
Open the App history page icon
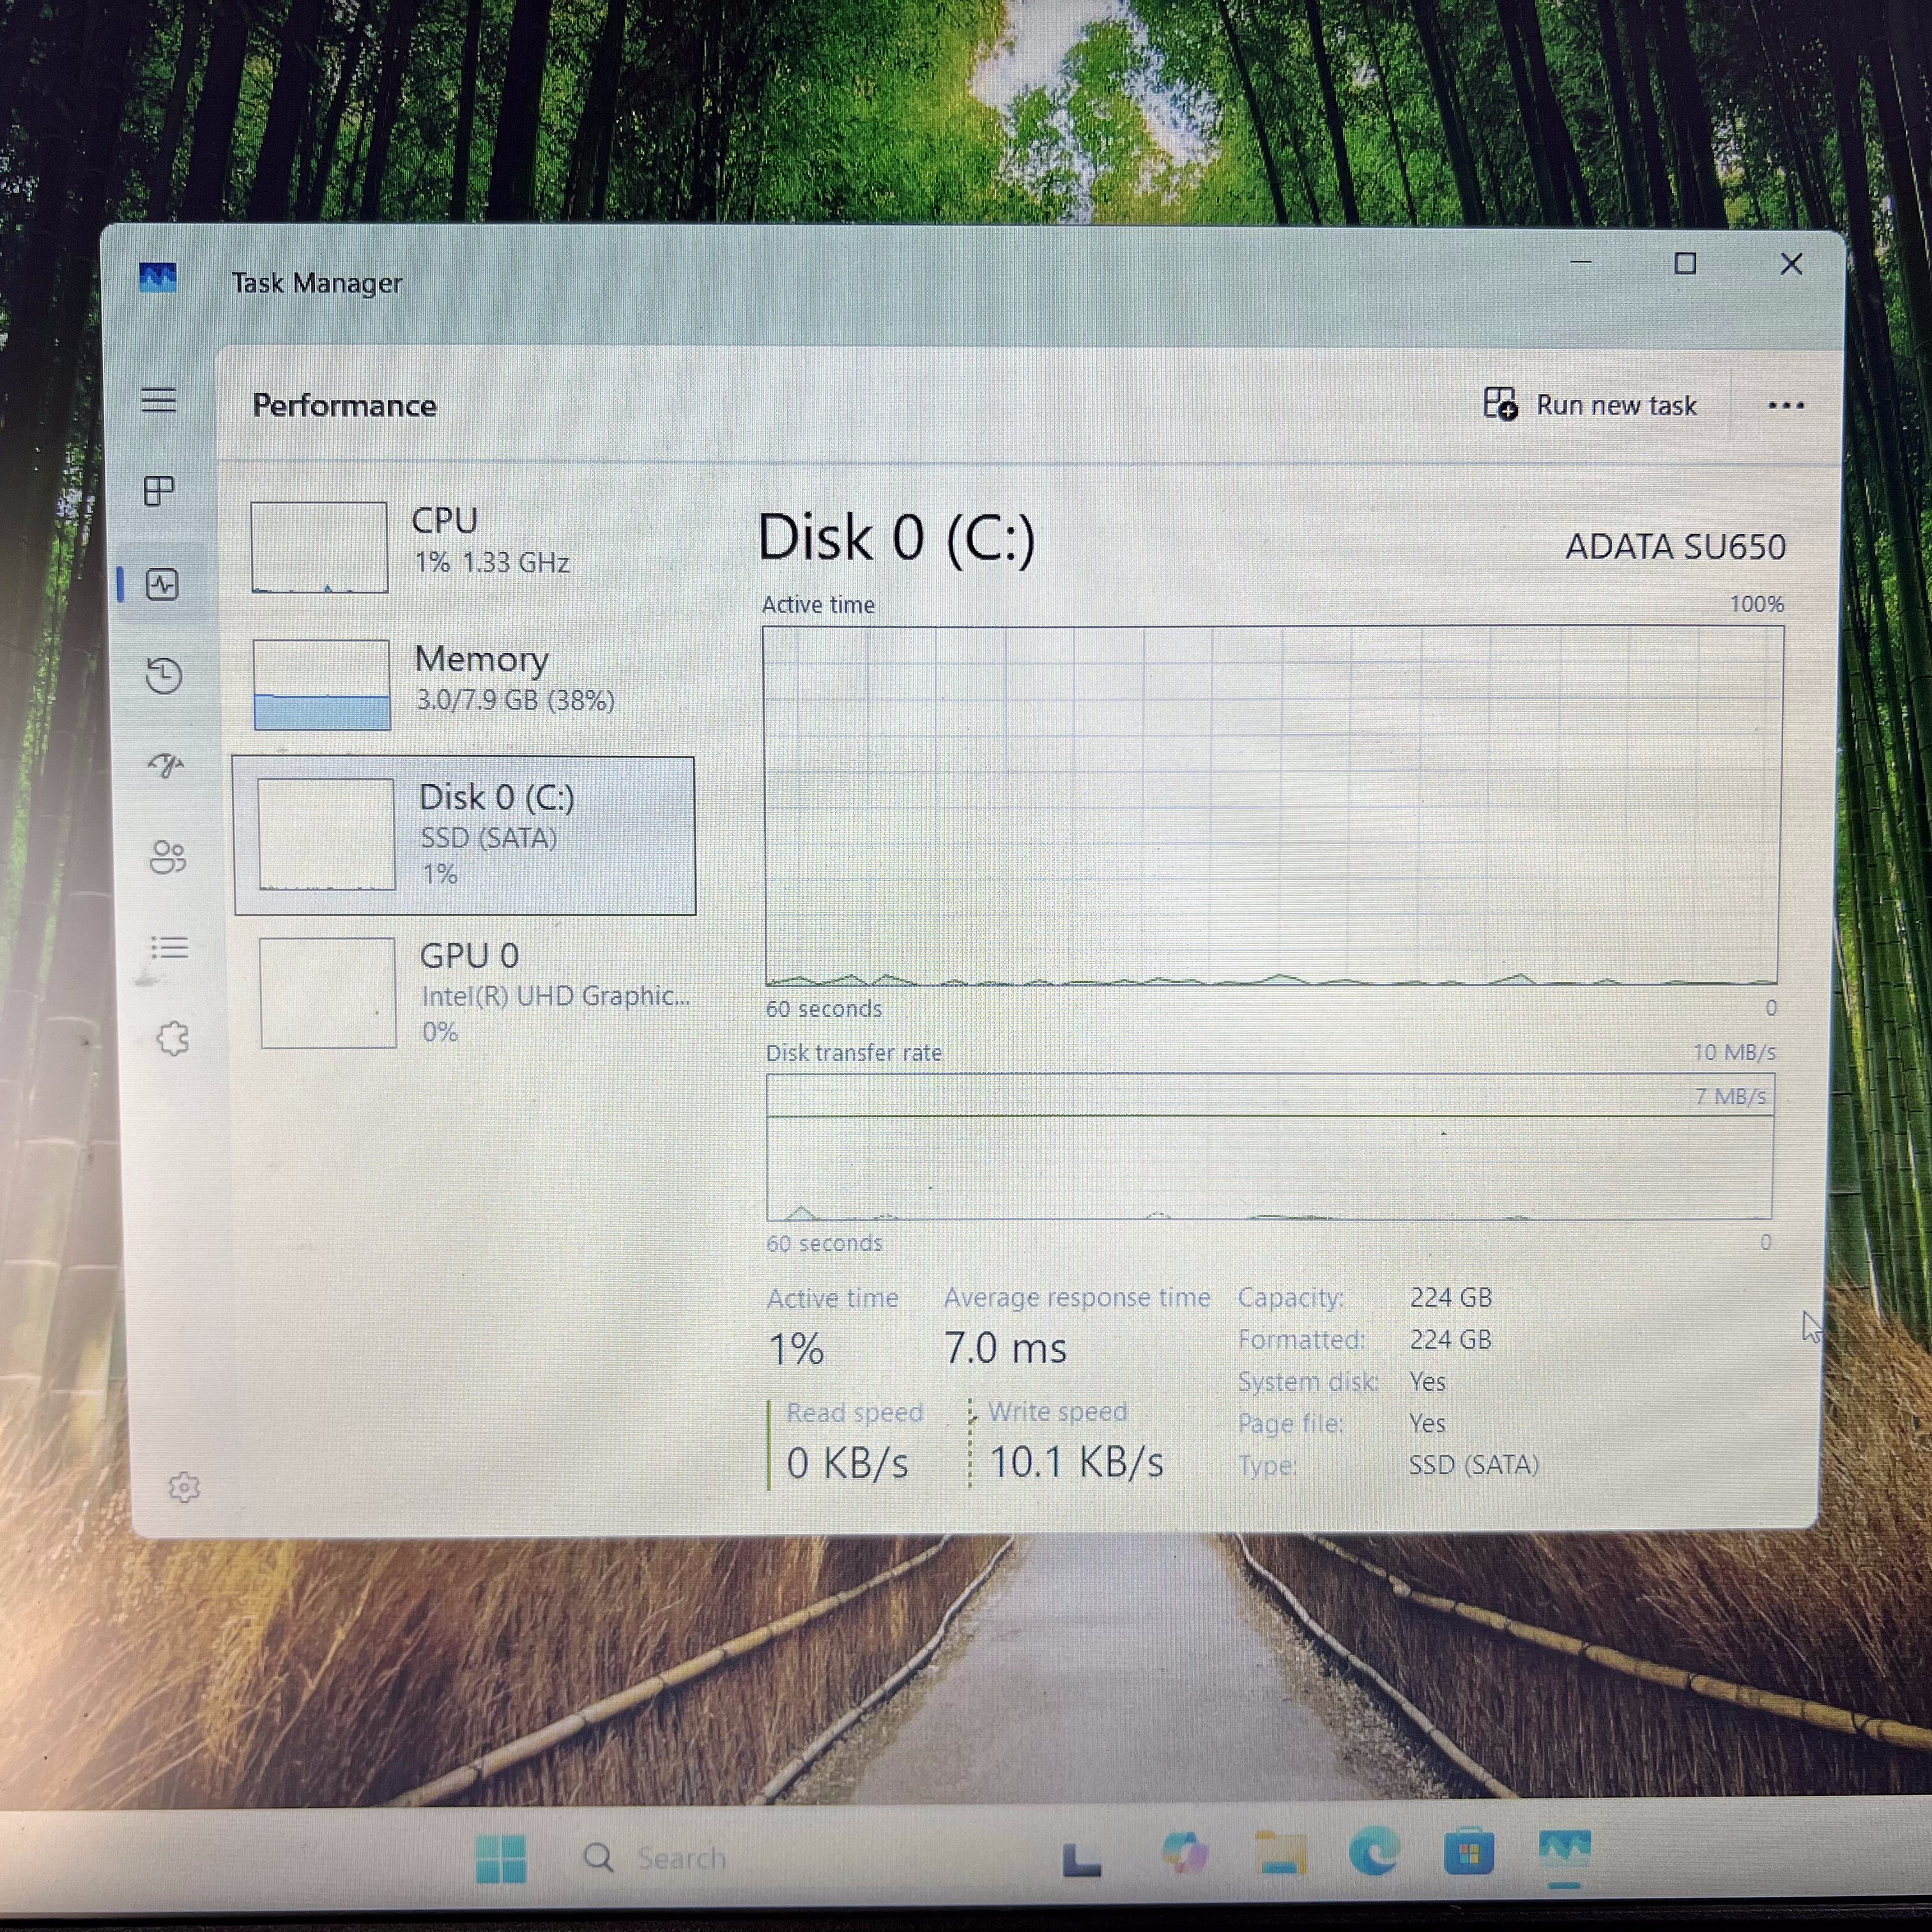click(x=164, y=675)
